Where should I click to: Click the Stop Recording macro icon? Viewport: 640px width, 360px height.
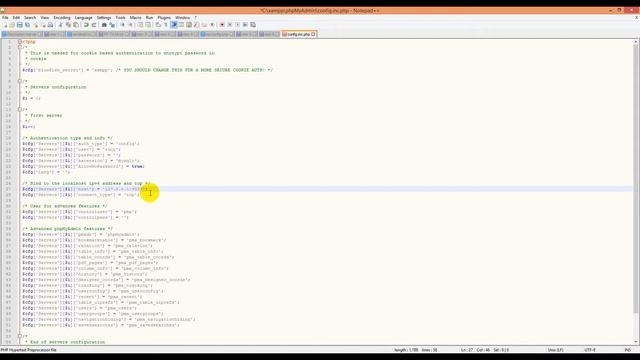[x=230, y=25]
